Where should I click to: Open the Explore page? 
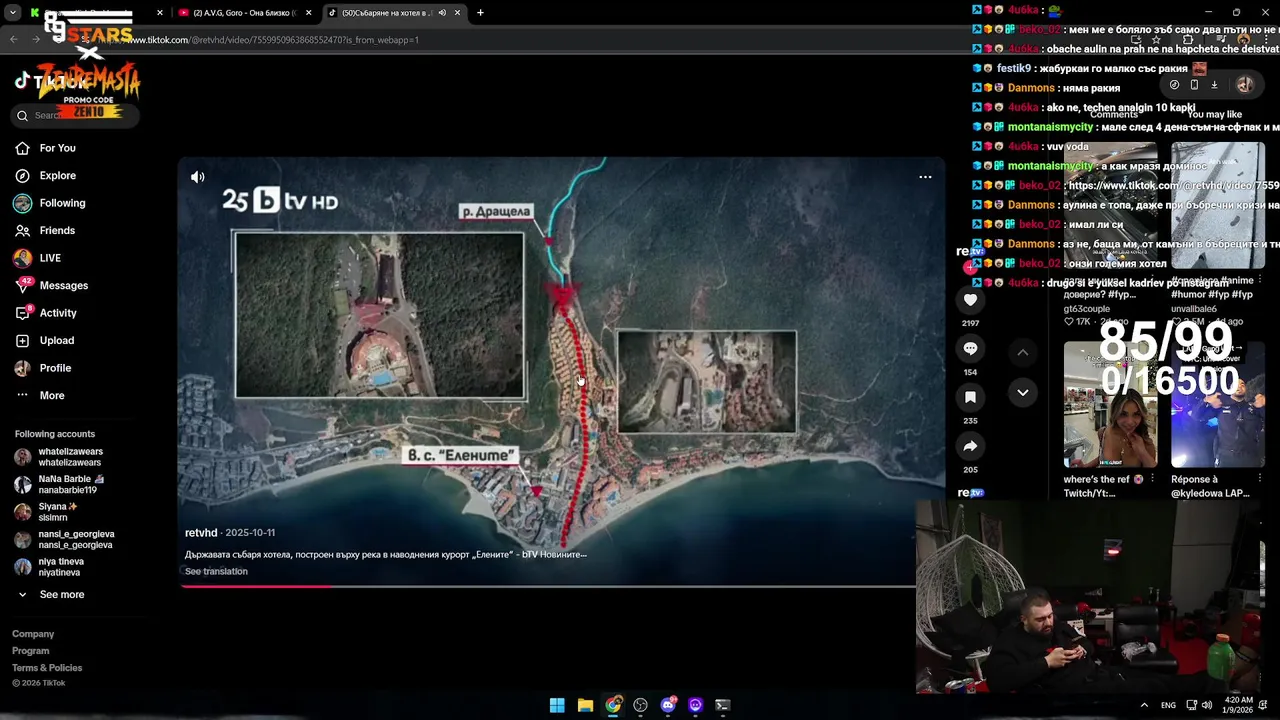[x=45, y=175]
